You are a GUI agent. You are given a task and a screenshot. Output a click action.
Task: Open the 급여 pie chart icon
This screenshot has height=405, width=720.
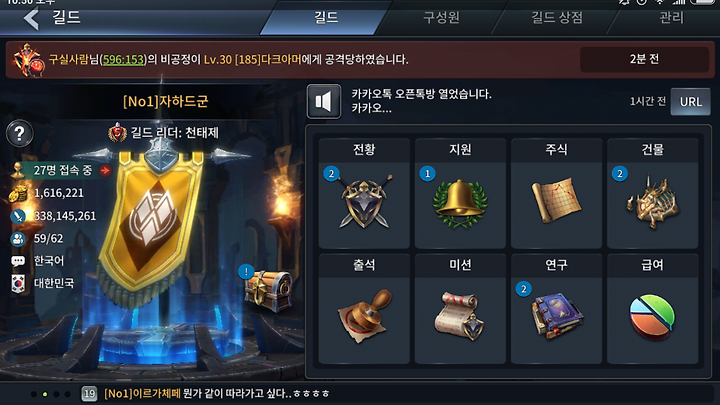[652, 317]
